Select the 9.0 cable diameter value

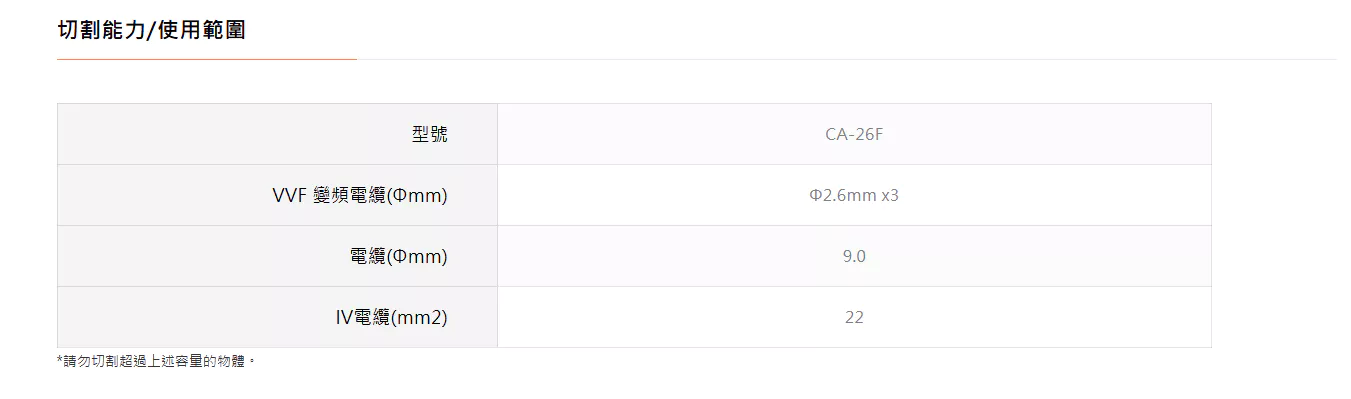pos(854,256)
